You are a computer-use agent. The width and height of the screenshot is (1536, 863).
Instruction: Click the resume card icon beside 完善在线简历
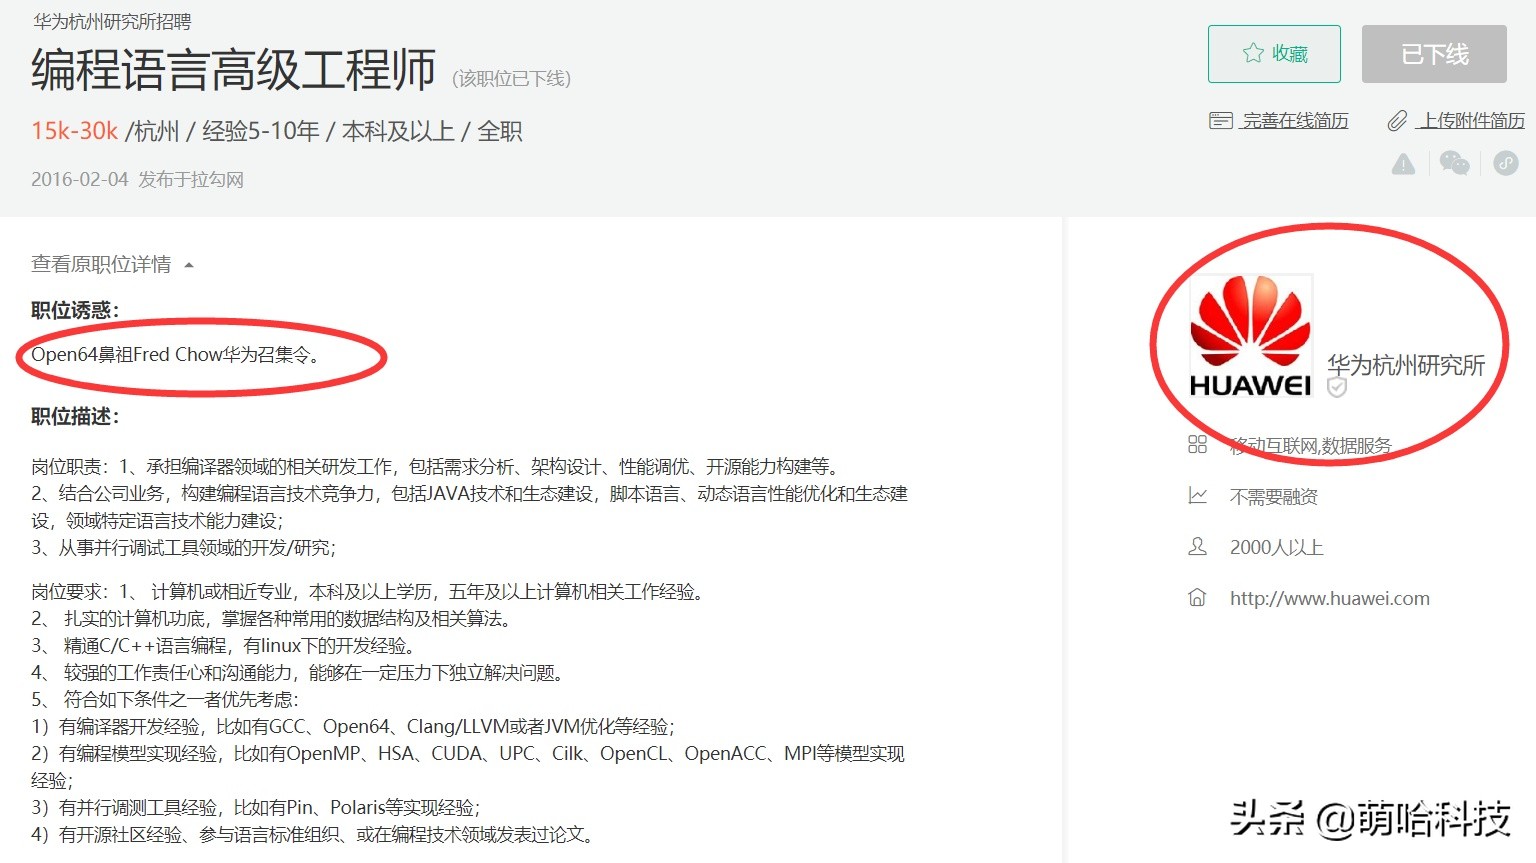(x=1220, y=120)
